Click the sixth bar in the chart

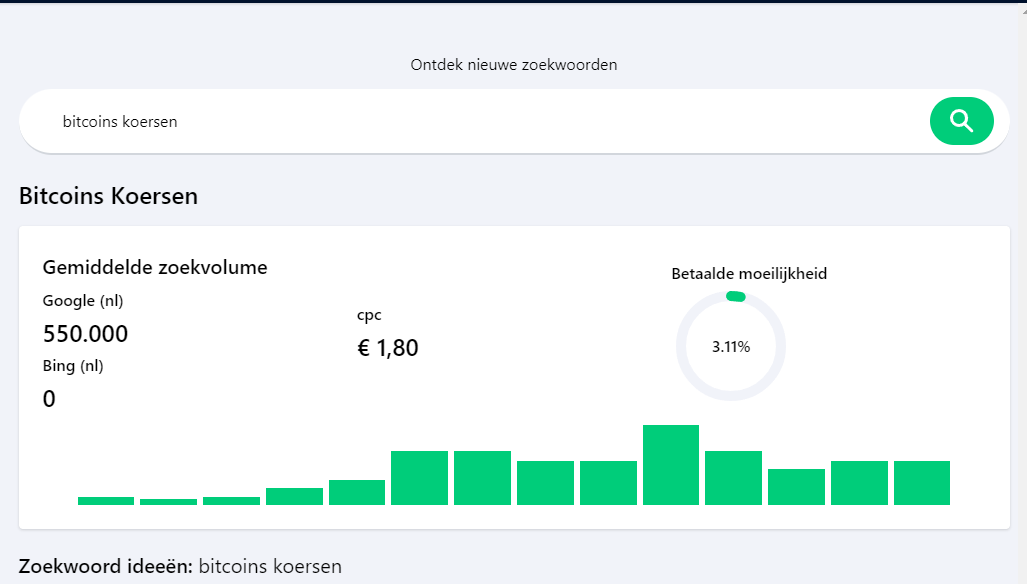[419, 478]
